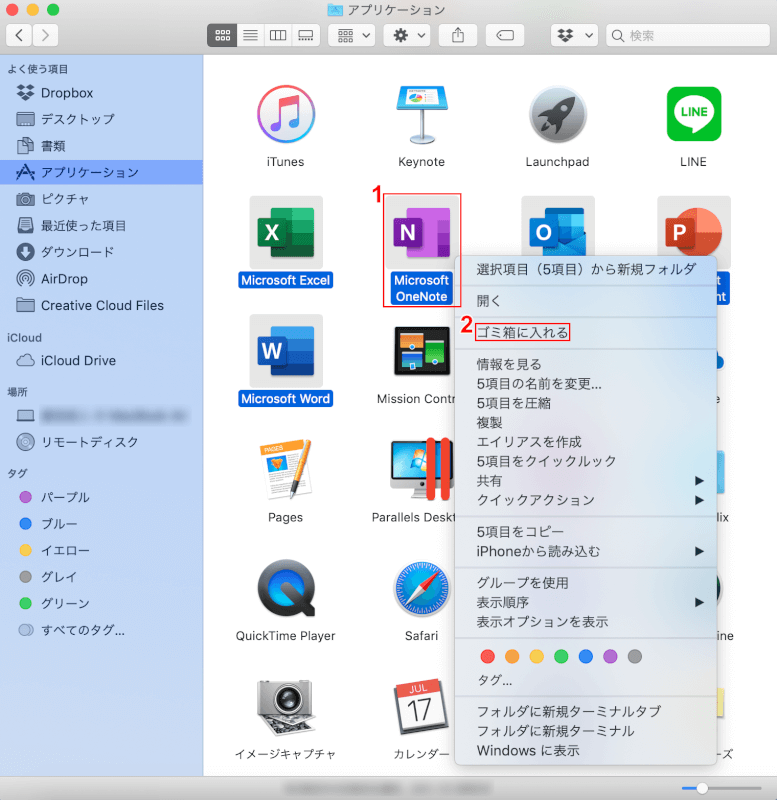Screen dimensions: 777x800
Task: Go back with the back arrow
Action: coord(19,35)
